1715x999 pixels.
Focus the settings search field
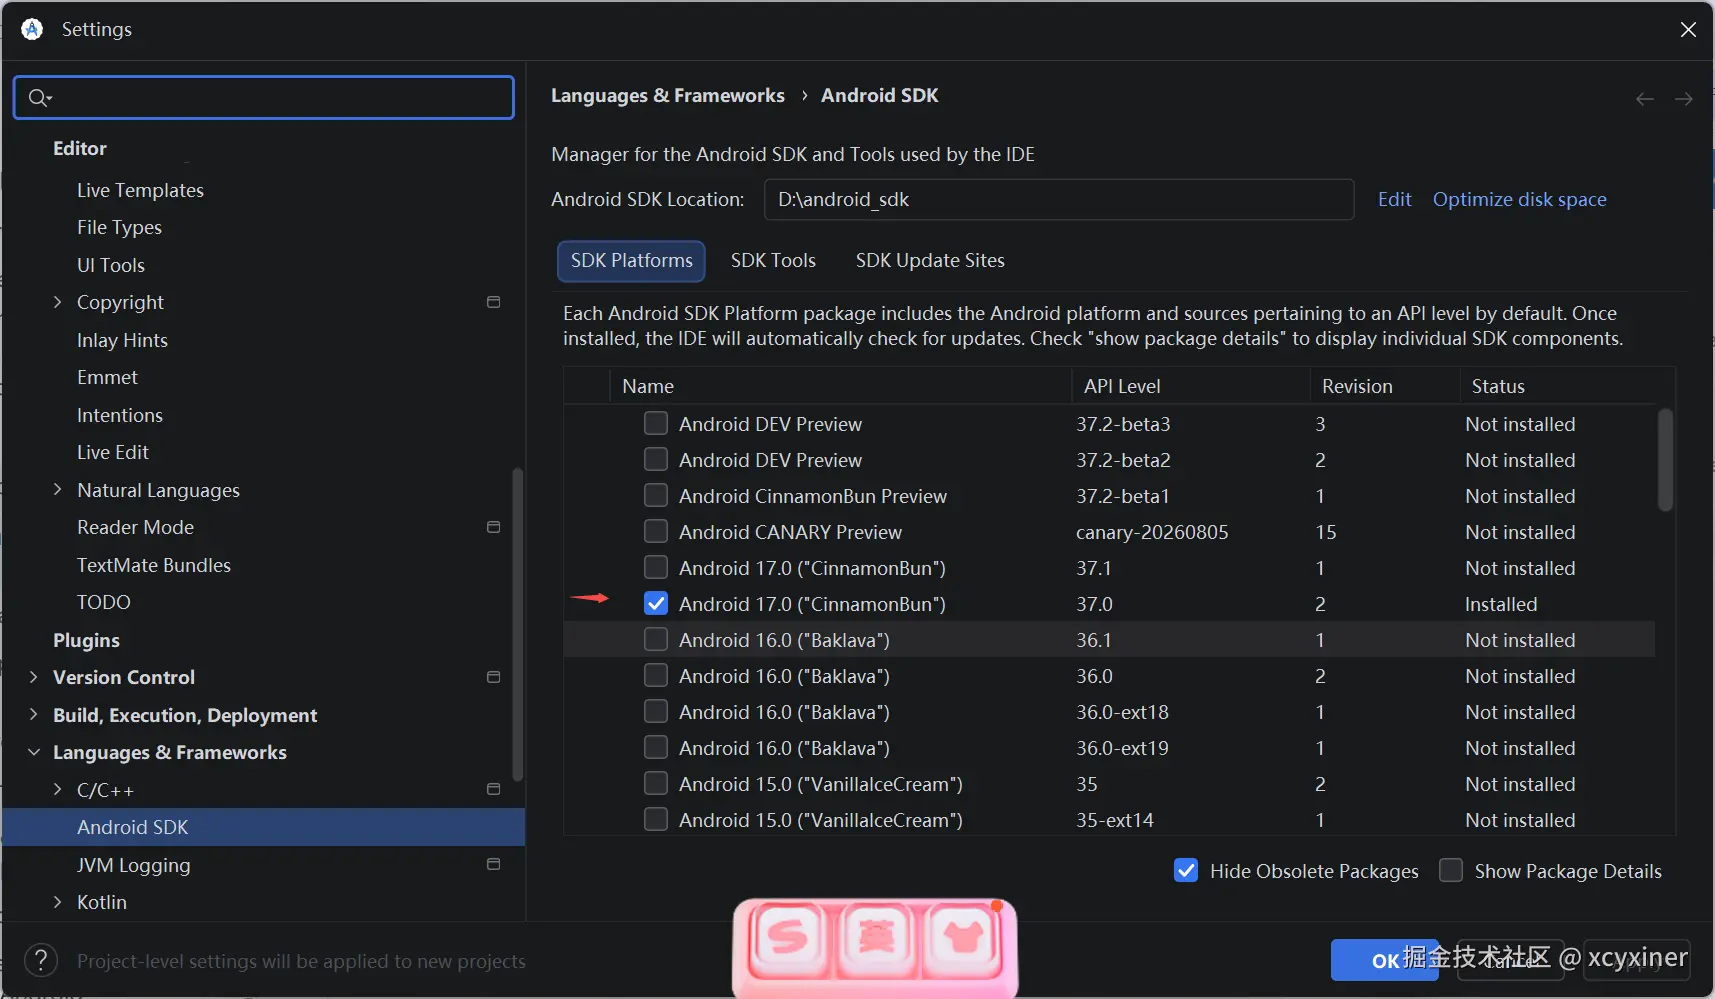(x=264, y=97)
